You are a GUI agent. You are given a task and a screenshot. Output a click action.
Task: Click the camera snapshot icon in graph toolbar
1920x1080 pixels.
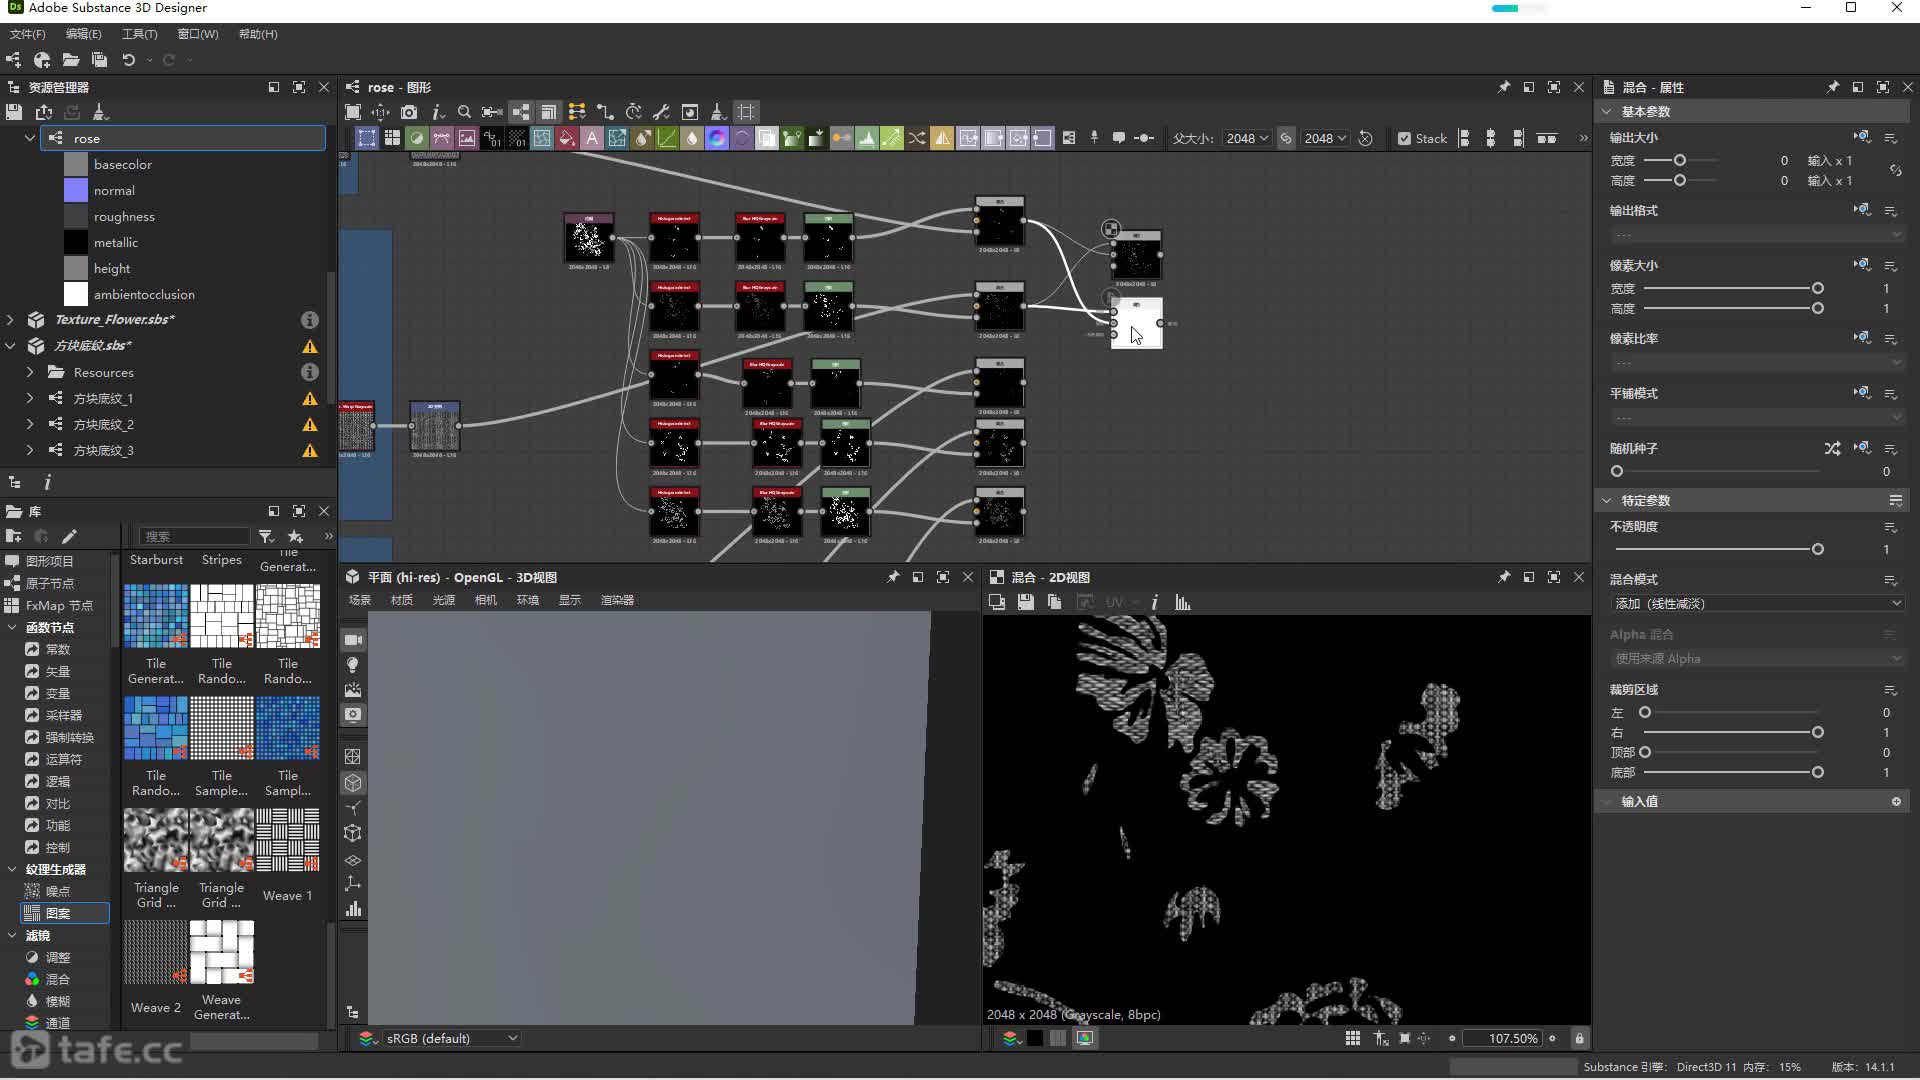pyautogui.click(x=409, y=112)
